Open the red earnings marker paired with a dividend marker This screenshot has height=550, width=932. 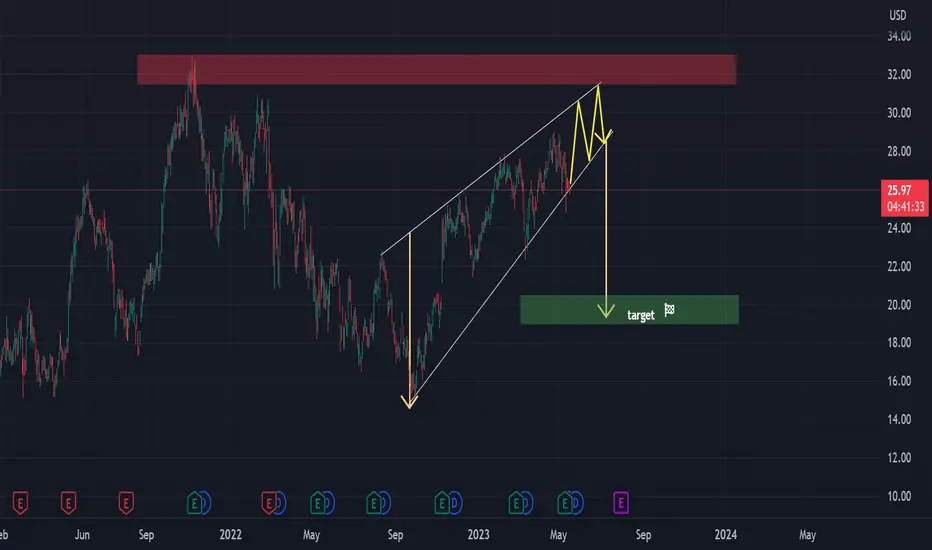[x=269, y=503]
